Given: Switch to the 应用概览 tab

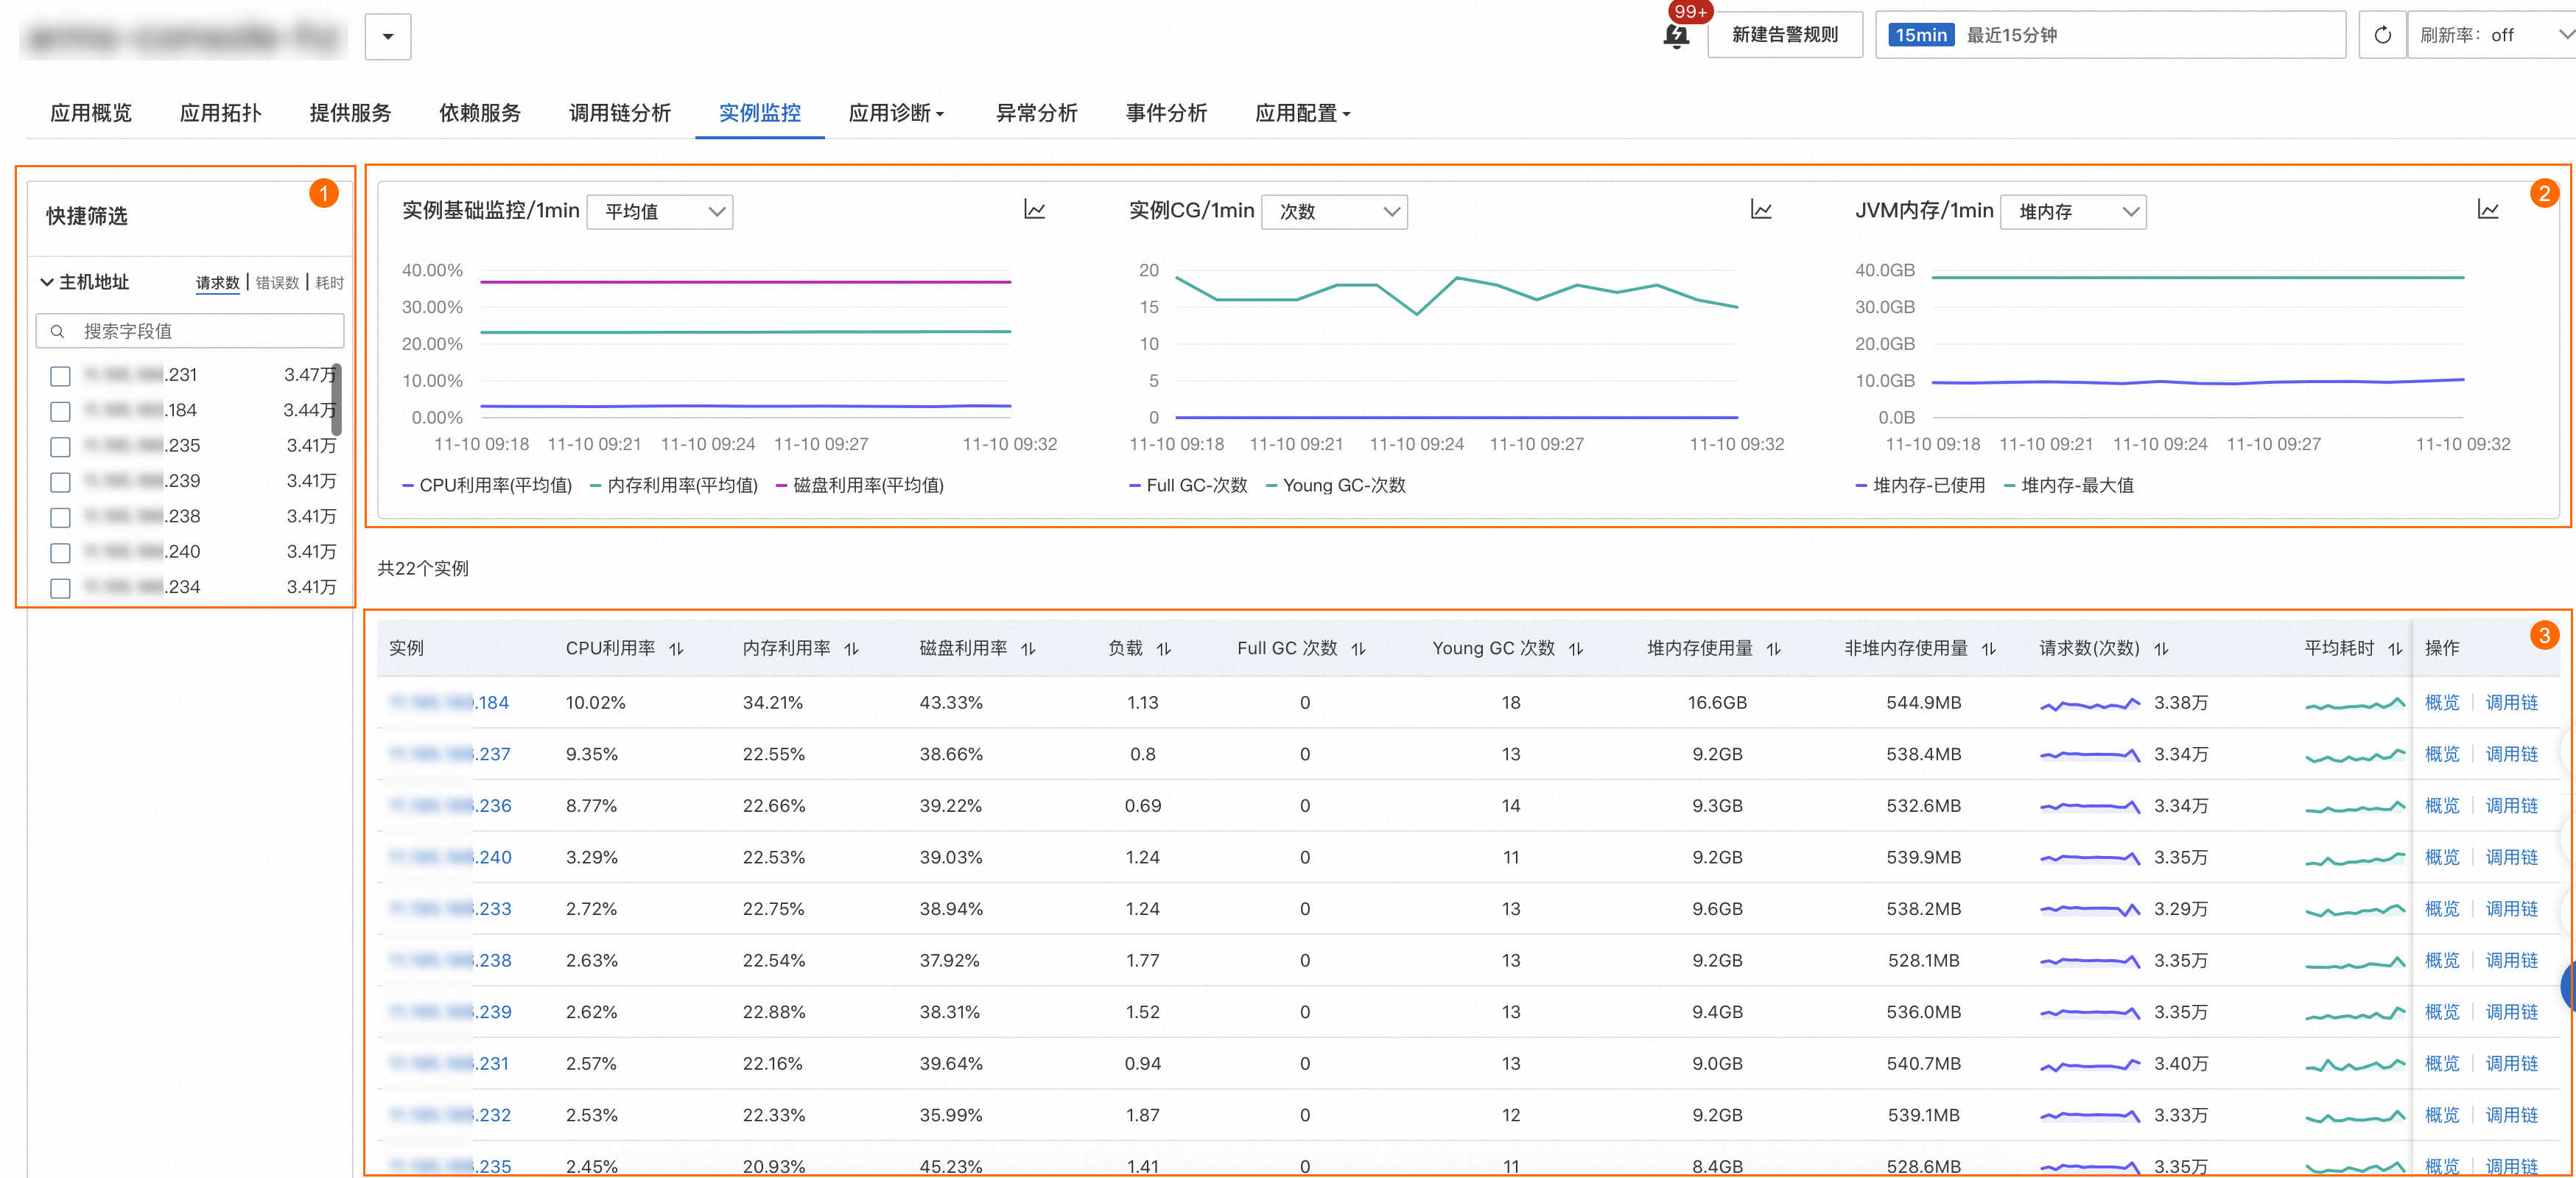Looking at the screenshot, I should [91, 113].
